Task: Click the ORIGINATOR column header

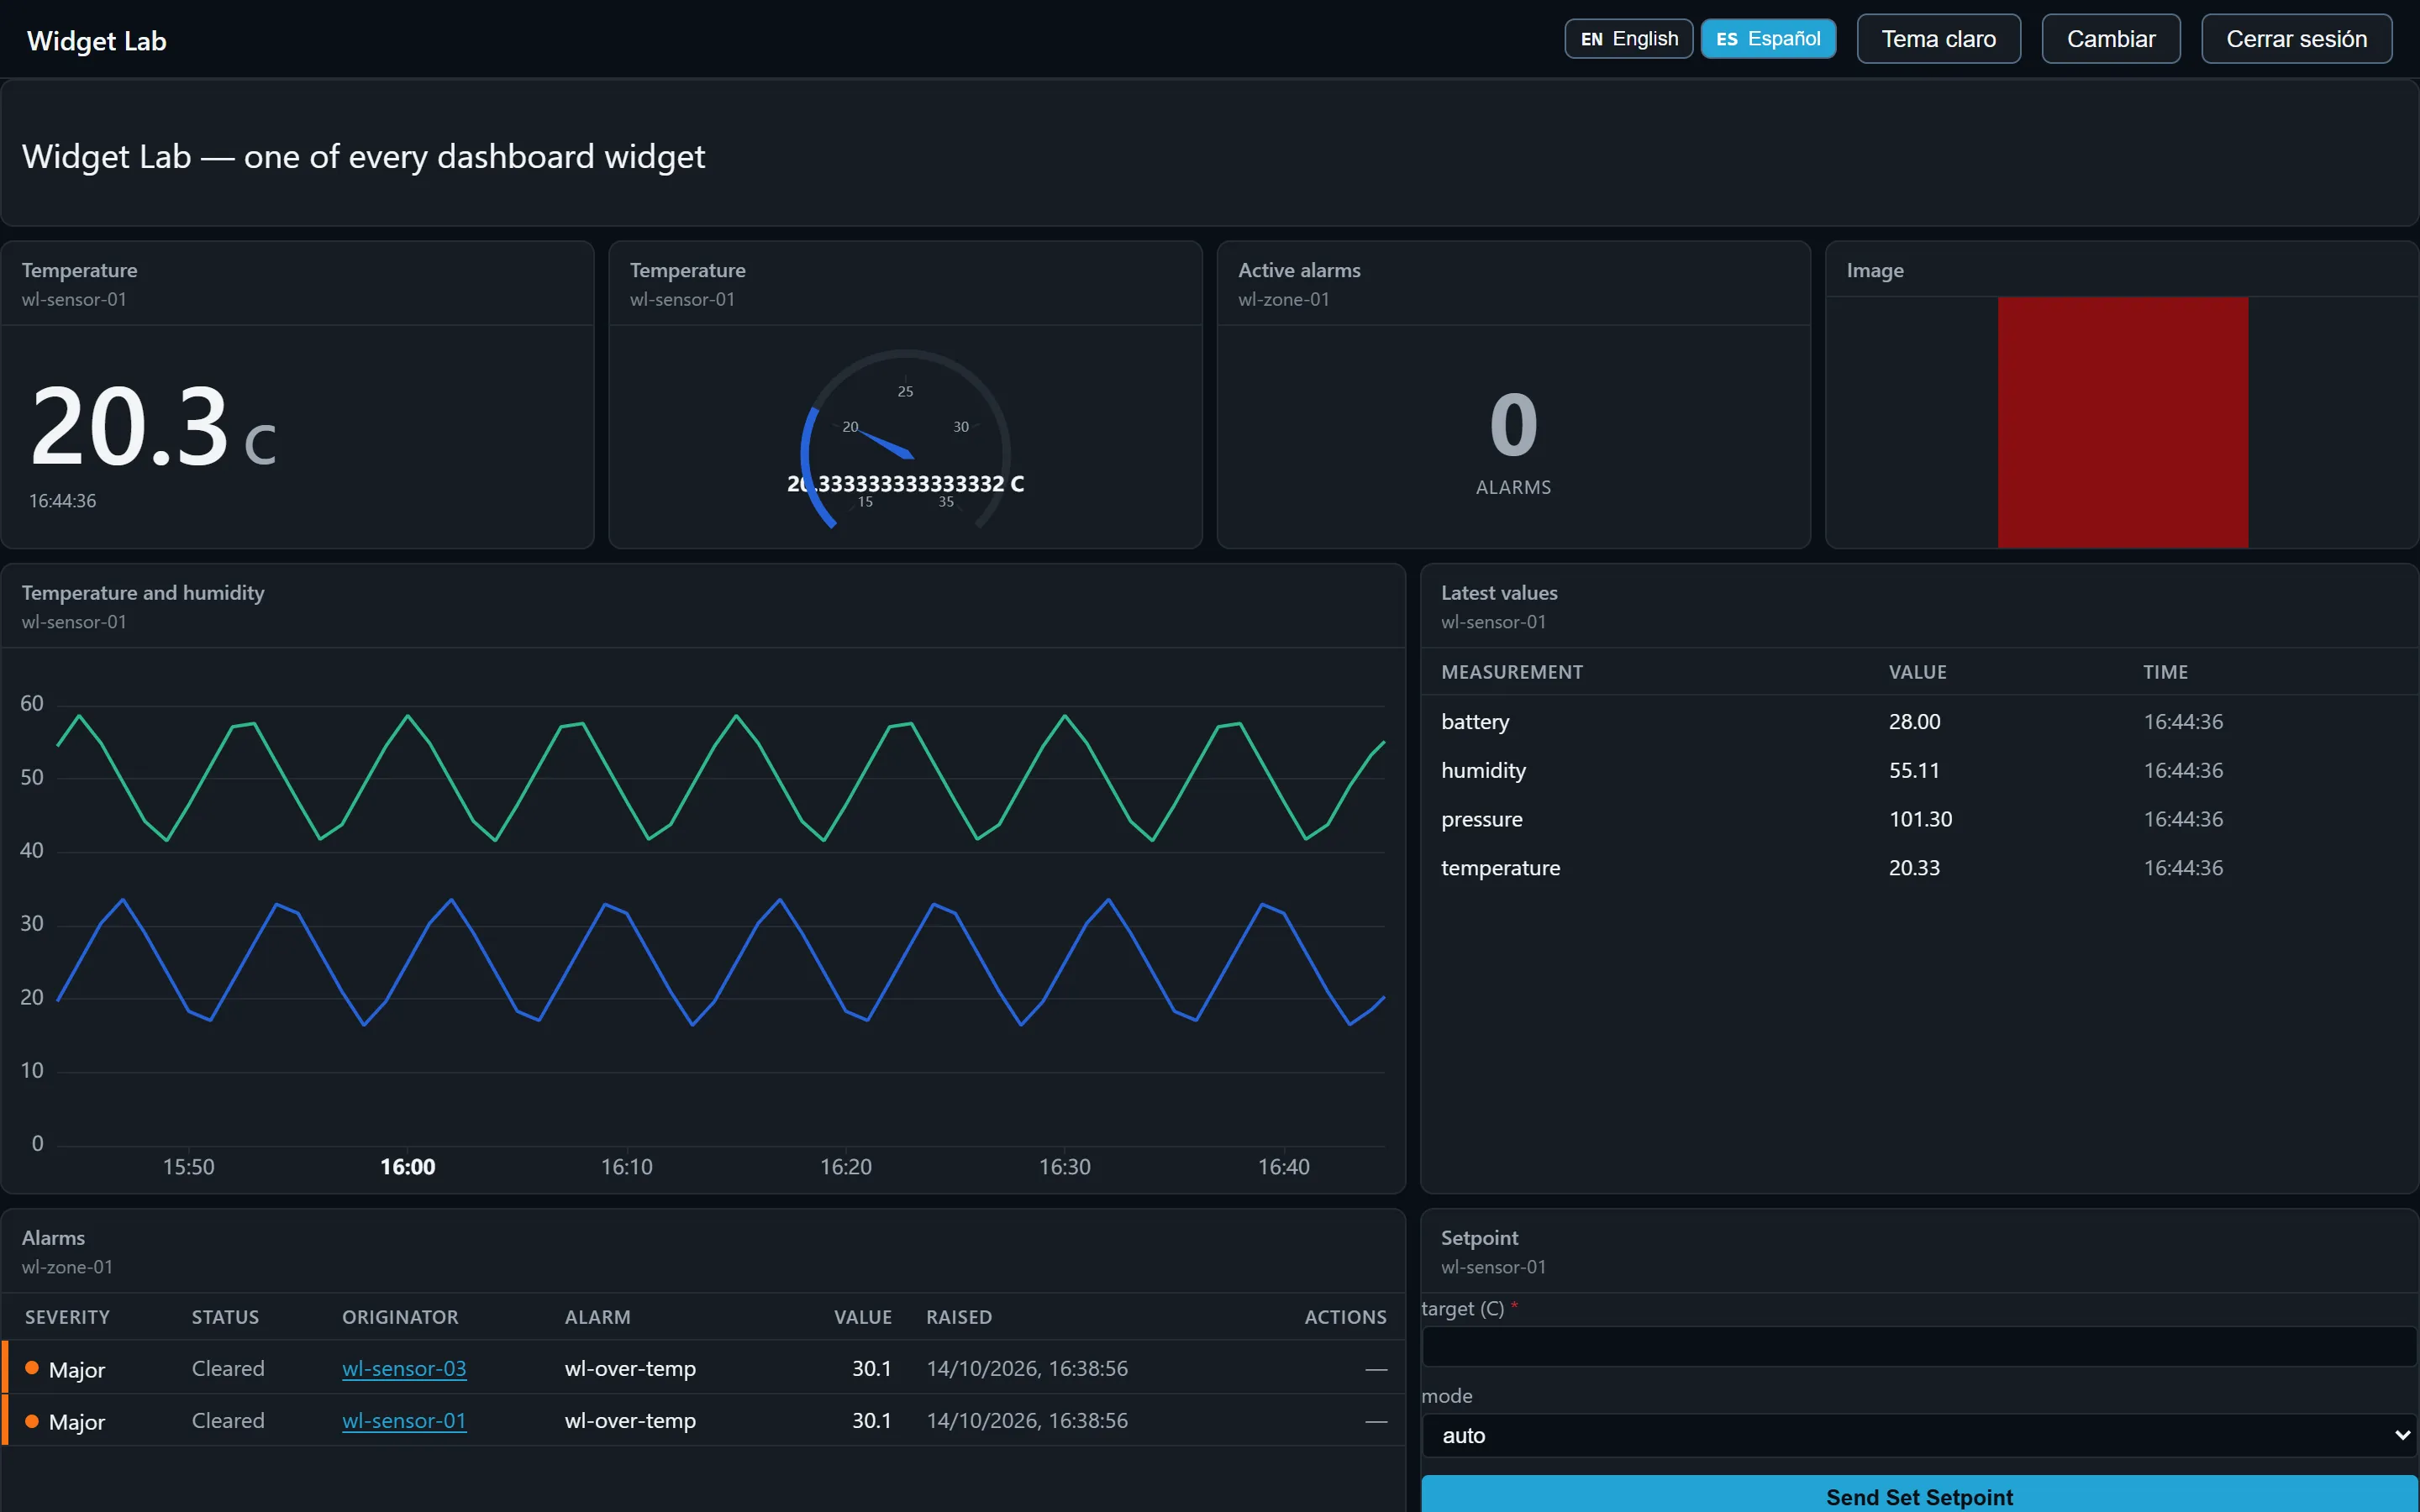Action: click(400, 1317)
